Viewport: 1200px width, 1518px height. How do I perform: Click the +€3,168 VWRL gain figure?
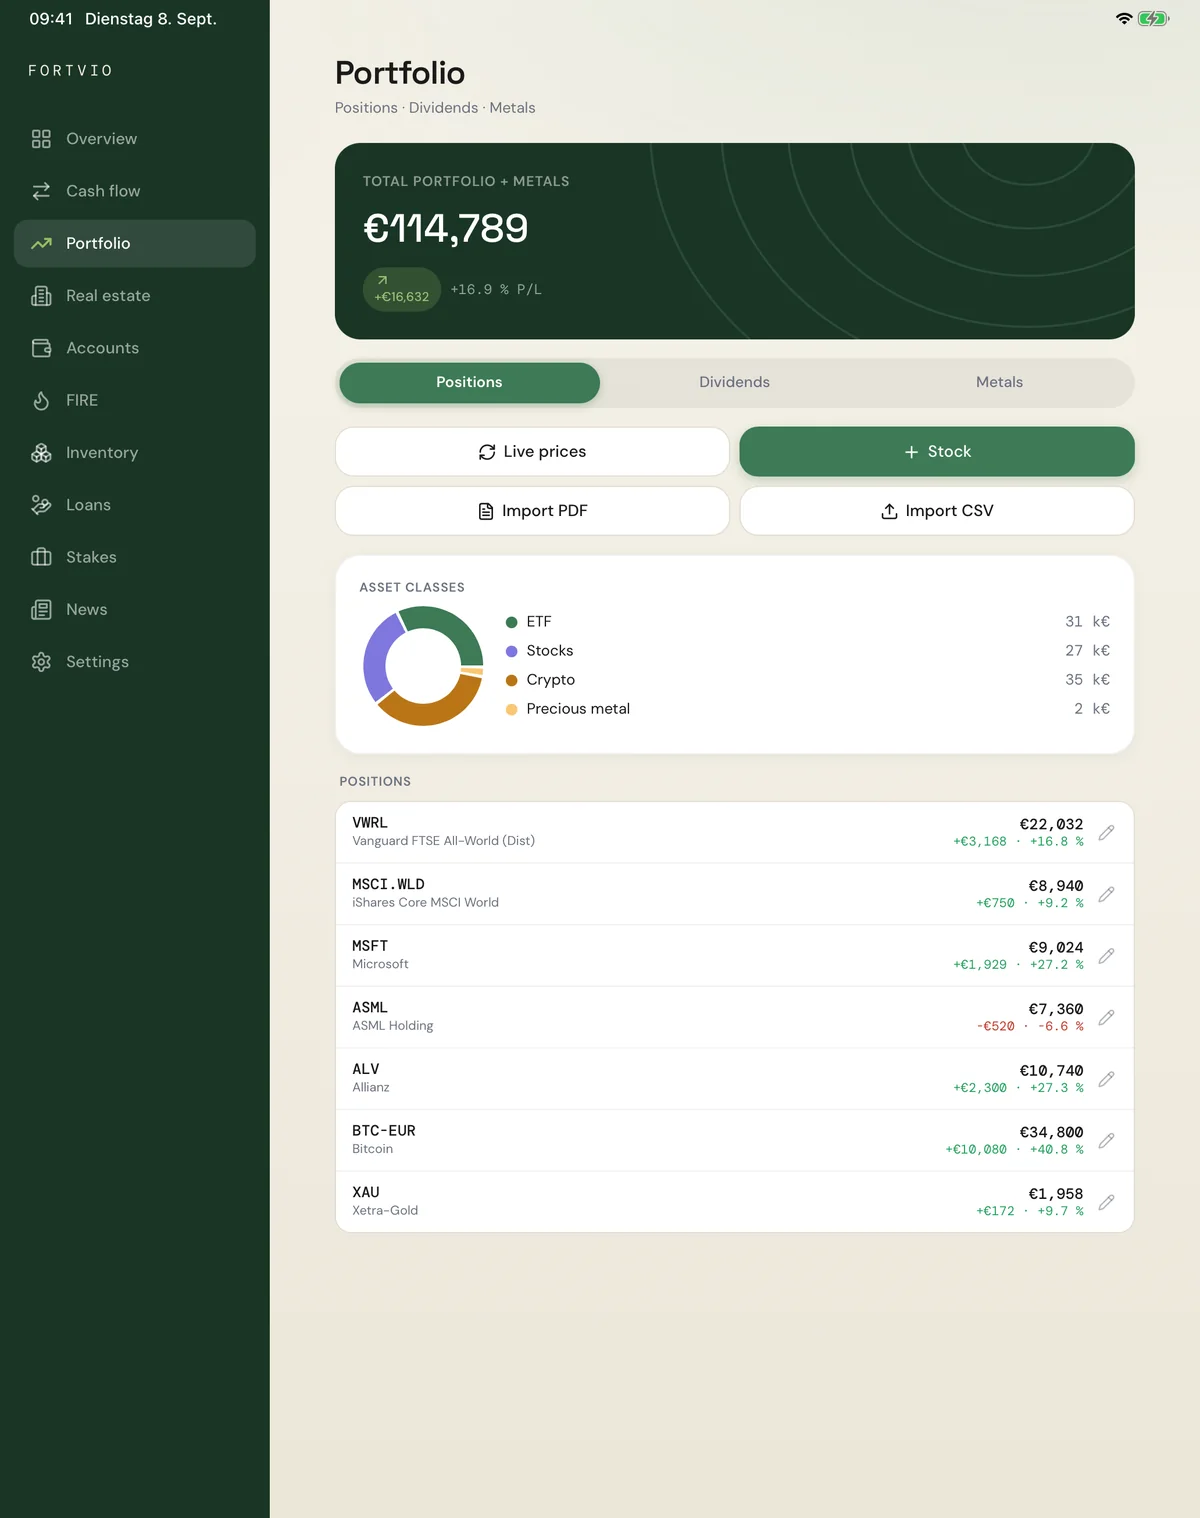pyautogui.click(x=980, y=841)
